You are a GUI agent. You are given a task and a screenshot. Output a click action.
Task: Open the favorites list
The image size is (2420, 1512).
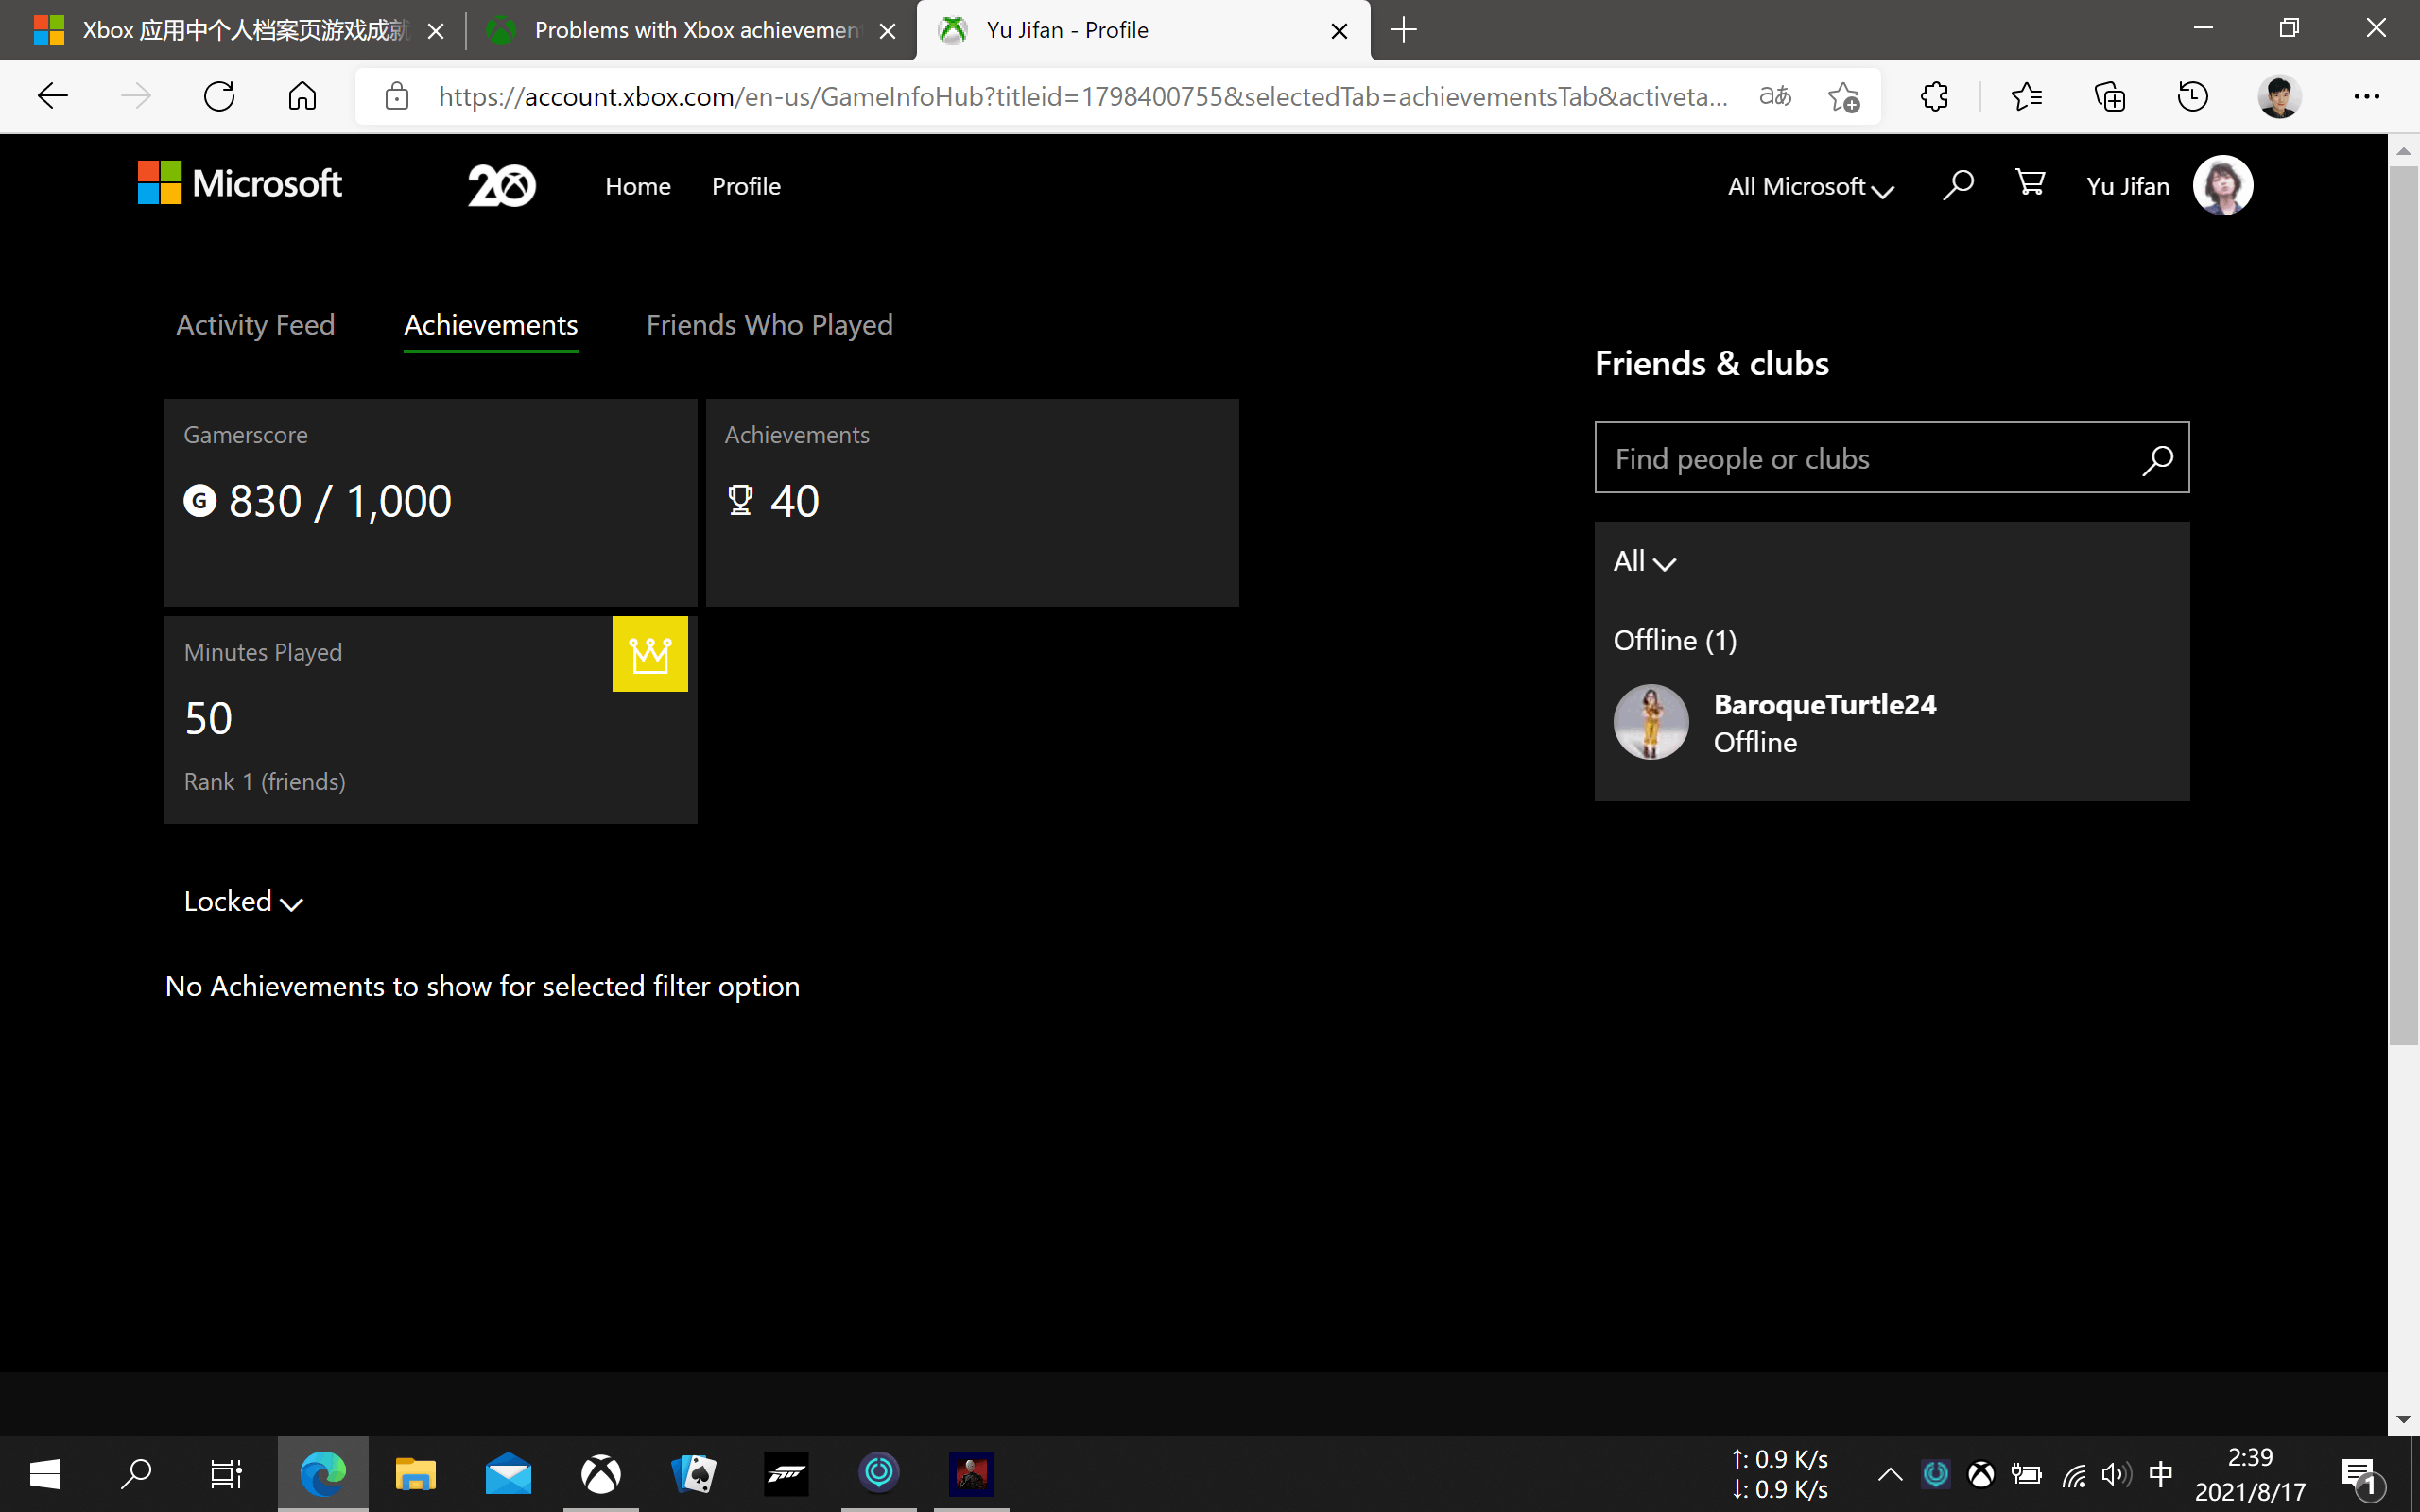[x=2026, y=97]
